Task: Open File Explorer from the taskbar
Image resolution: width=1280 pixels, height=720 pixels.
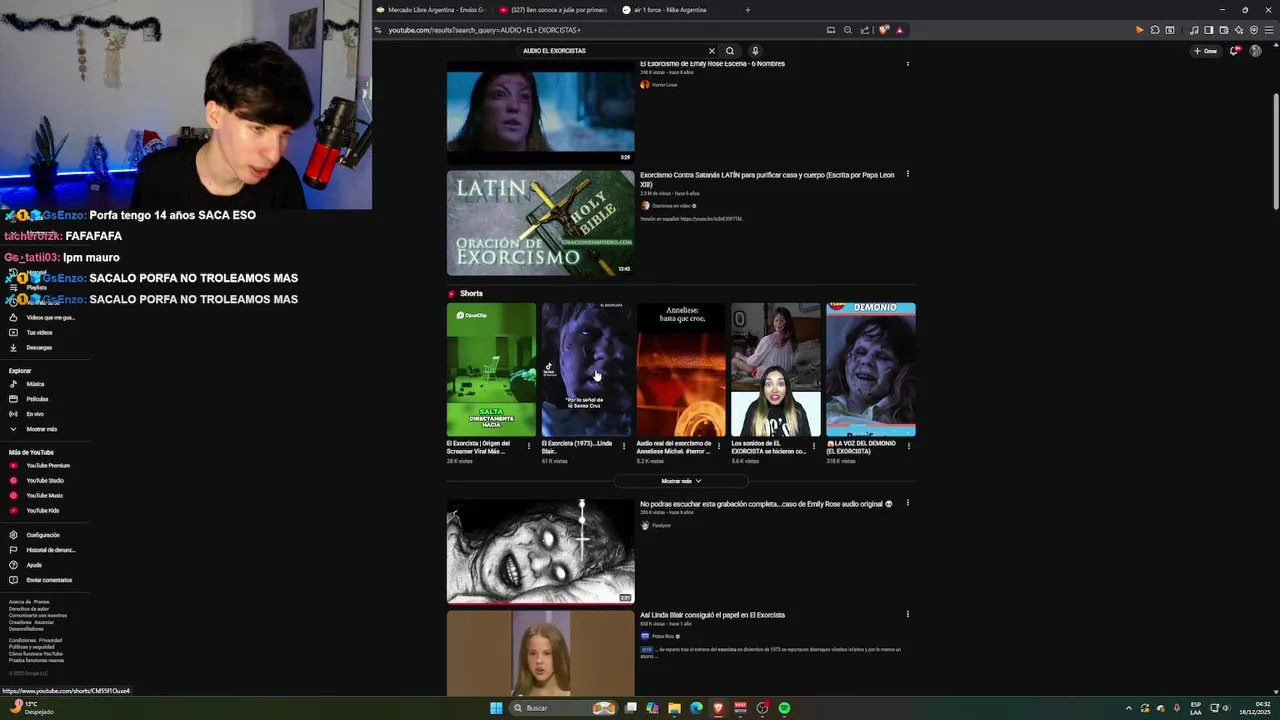Action: [675, 708]
